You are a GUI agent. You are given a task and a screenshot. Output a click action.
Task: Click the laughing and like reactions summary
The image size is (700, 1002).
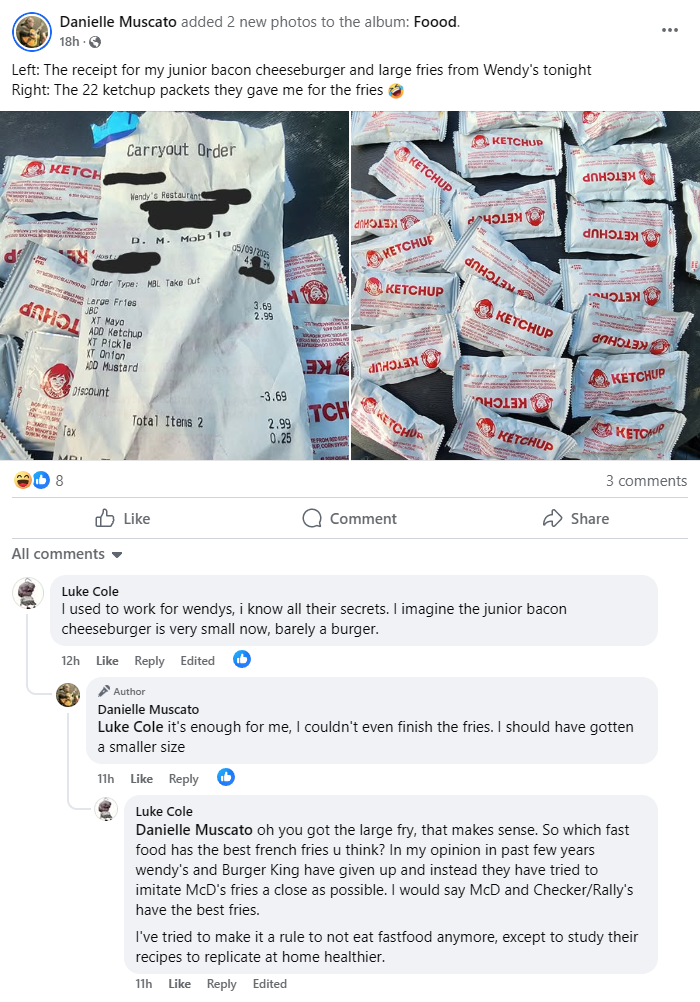[x=38, y=481]
